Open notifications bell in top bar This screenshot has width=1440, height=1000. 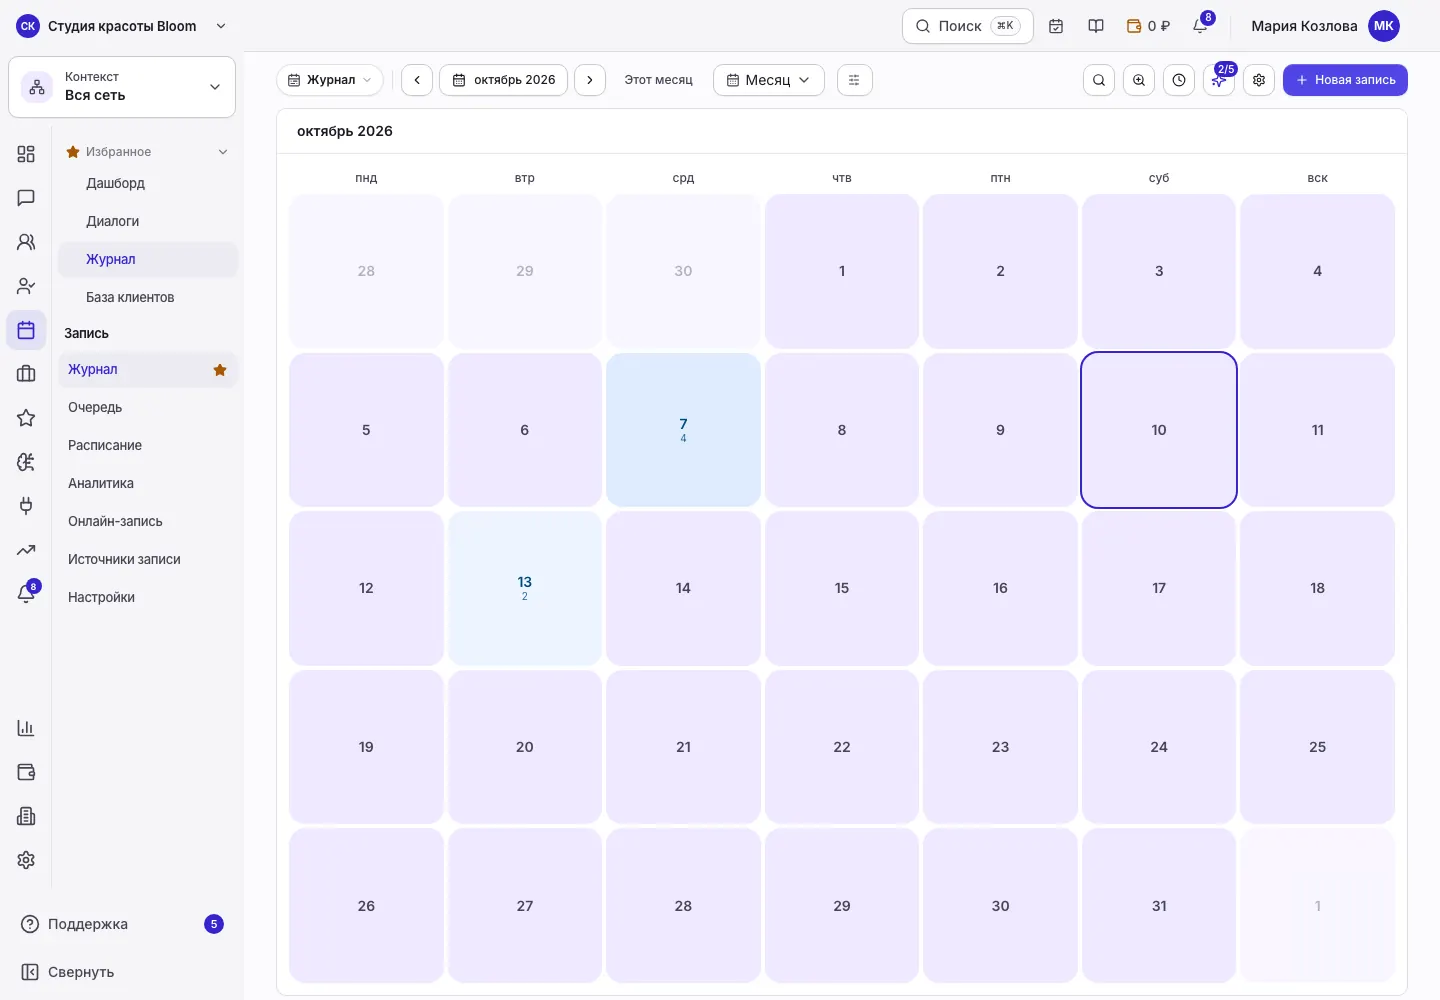click(x=1200, y=26)
